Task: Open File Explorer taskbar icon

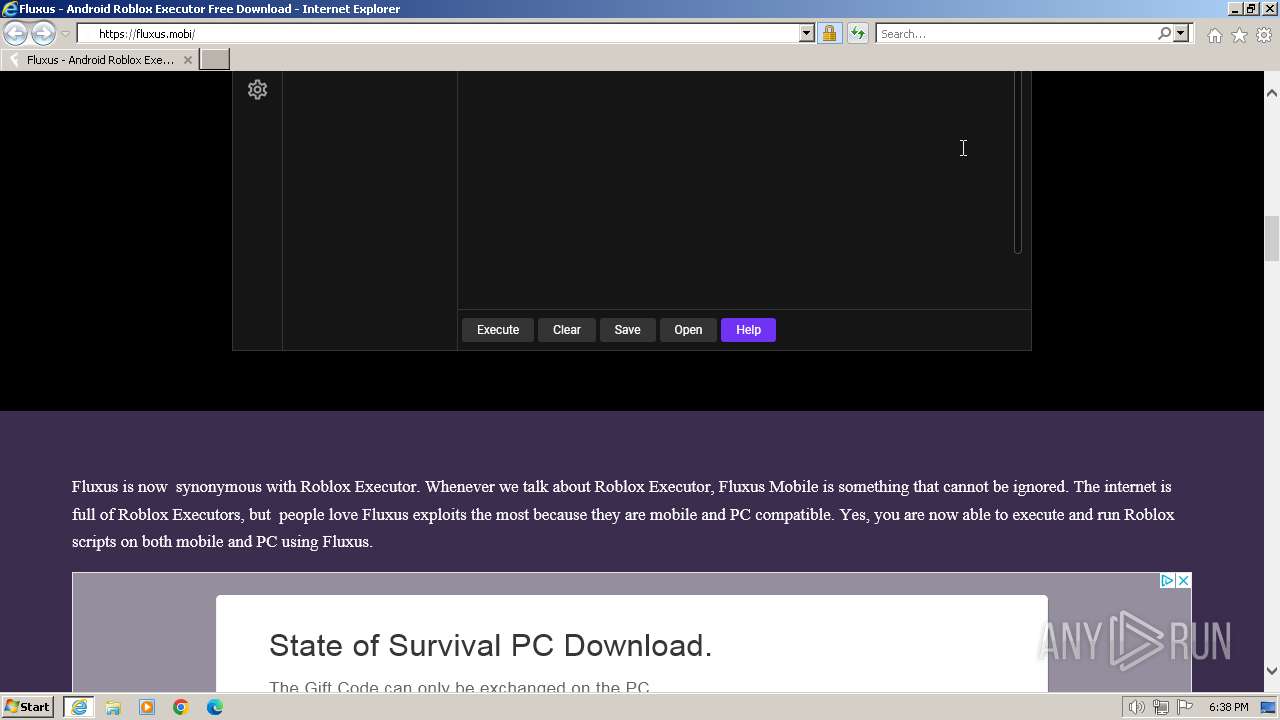Action: pos(113,707)
